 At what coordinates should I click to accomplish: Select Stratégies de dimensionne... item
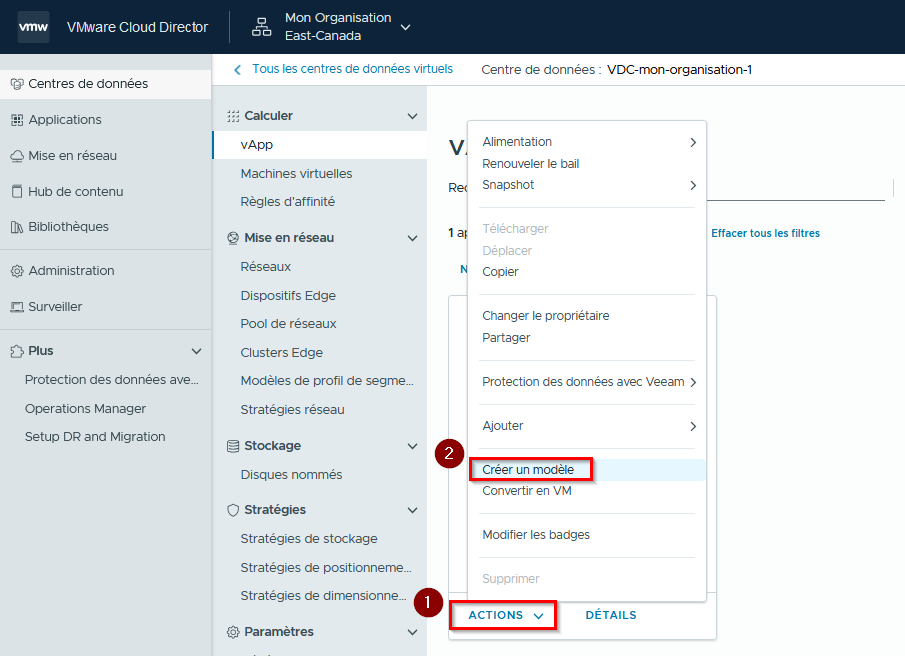(x=323, y=596)
